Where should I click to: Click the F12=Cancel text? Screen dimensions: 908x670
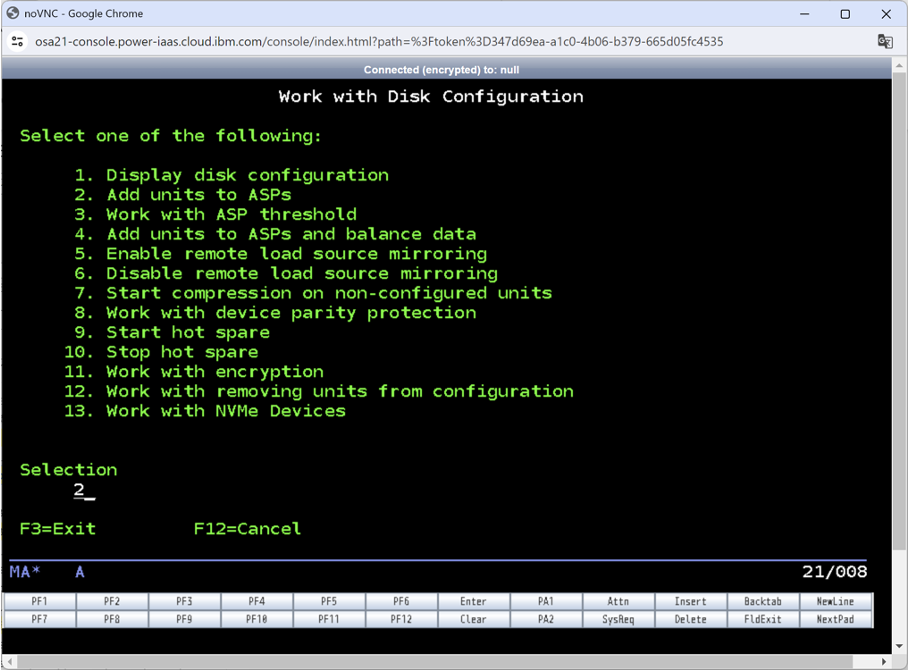click(247, 529)
